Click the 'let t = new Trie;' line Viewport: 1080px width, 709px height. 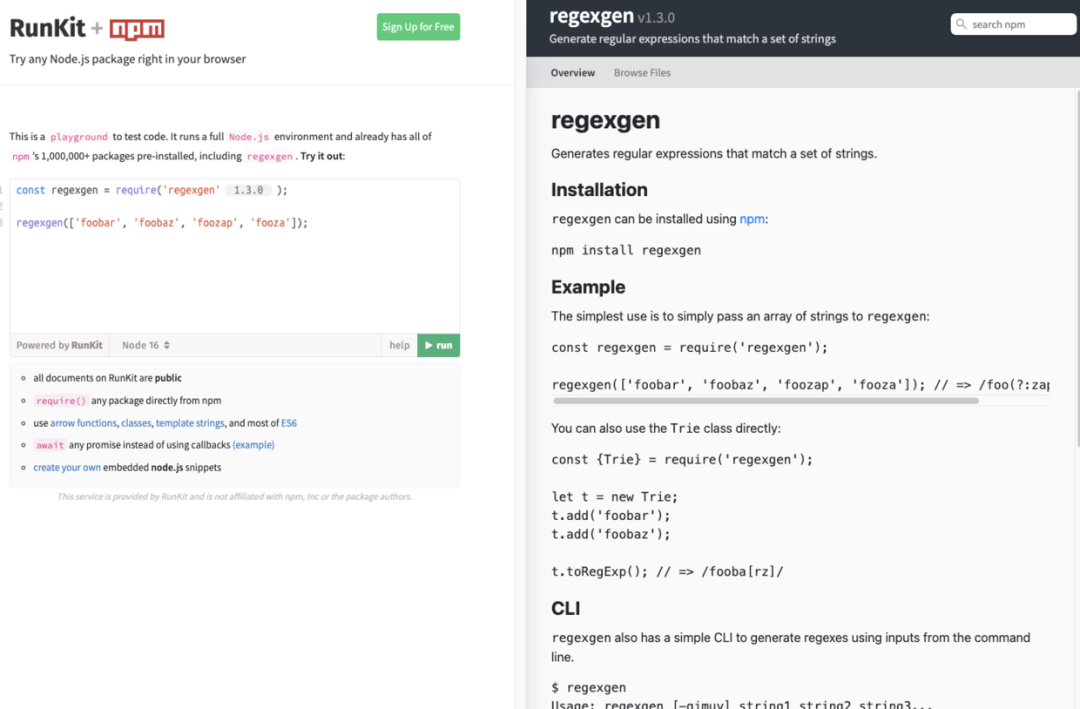coord(614,497)
